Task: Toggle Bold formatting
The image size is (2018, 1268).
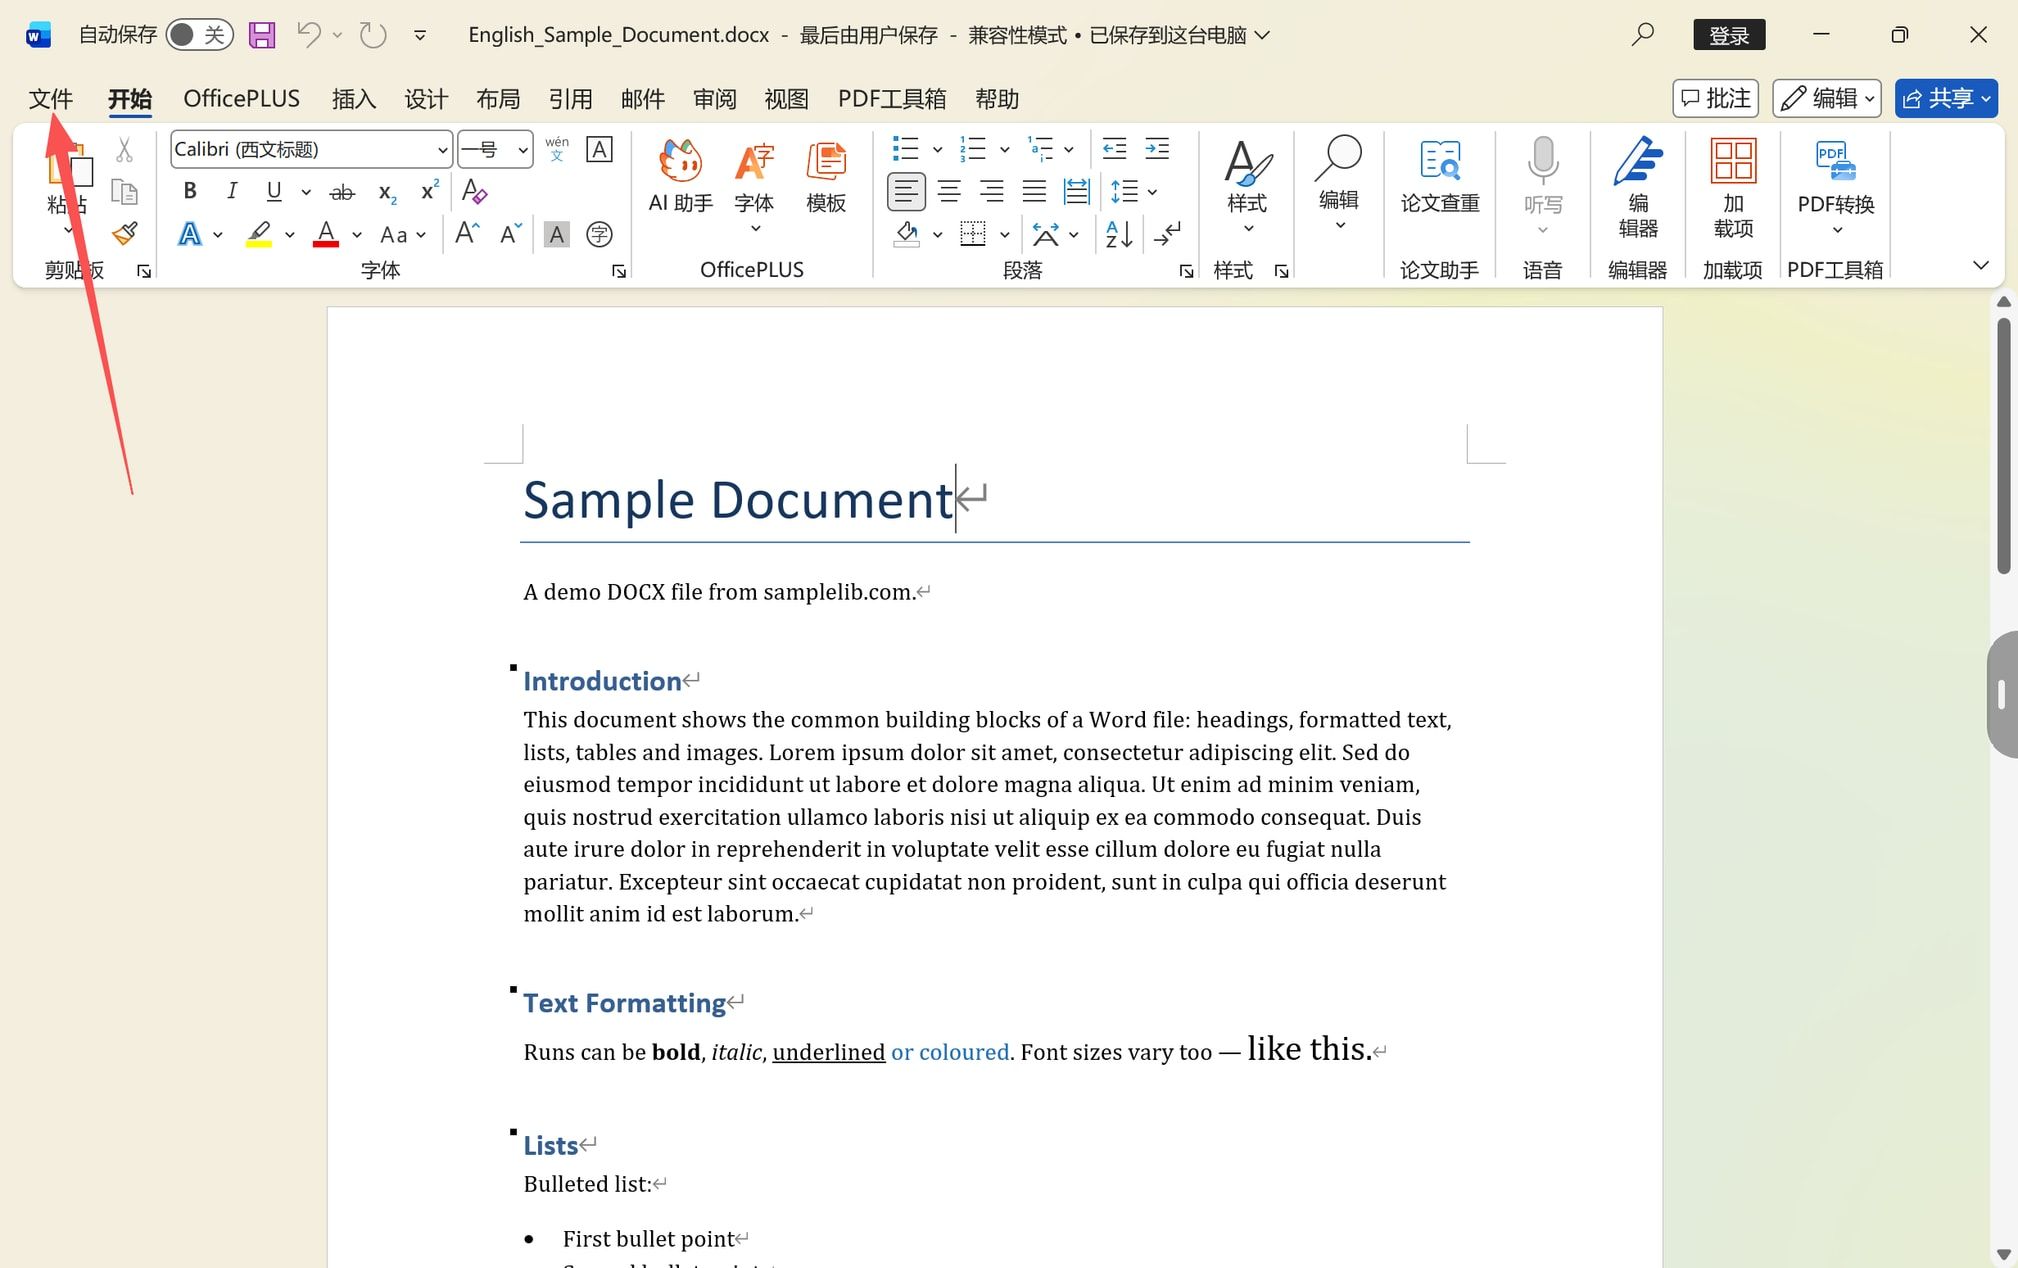Action: pyautogui.click(x=190, y=191)
